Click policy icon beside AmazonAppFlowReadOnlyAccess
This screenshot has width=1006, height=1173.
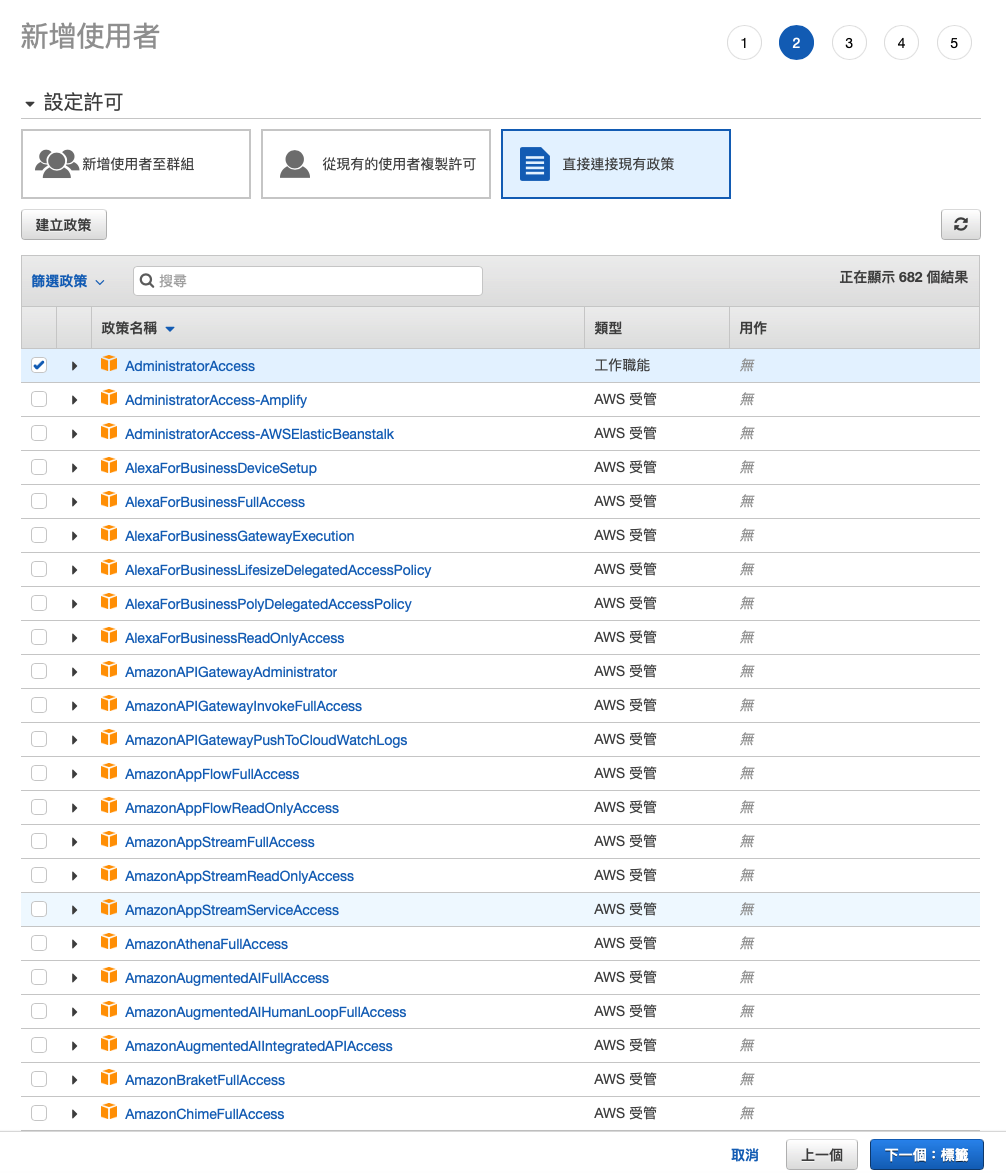coord(109,806)
